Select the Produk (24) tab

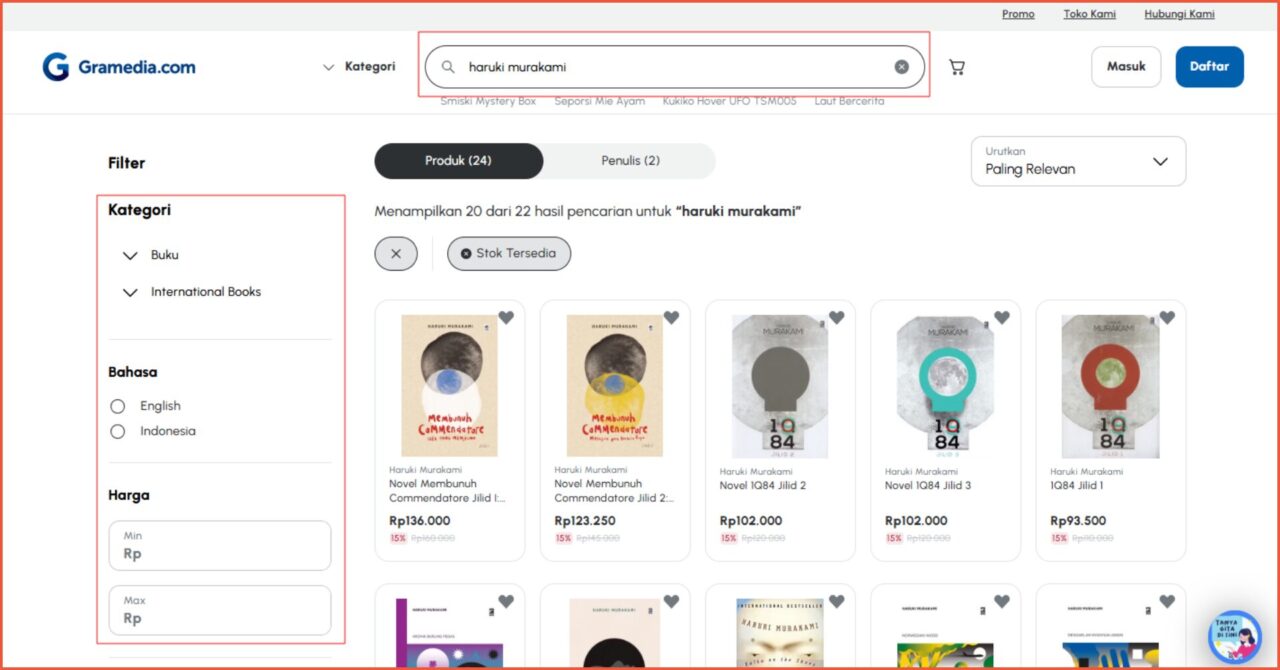(x=458, y=161)
